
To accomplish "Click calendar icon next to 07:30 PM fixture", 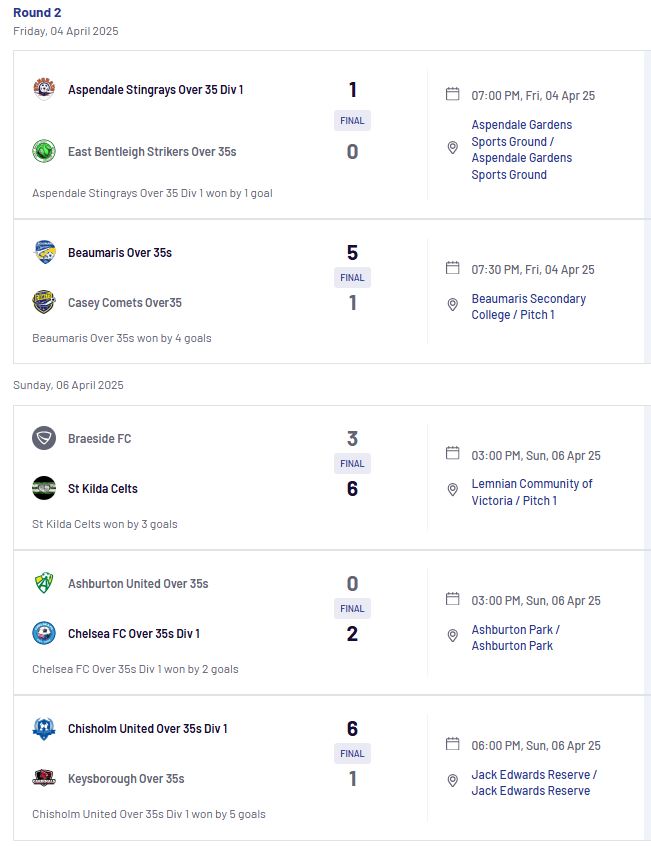I will (453, 268).
